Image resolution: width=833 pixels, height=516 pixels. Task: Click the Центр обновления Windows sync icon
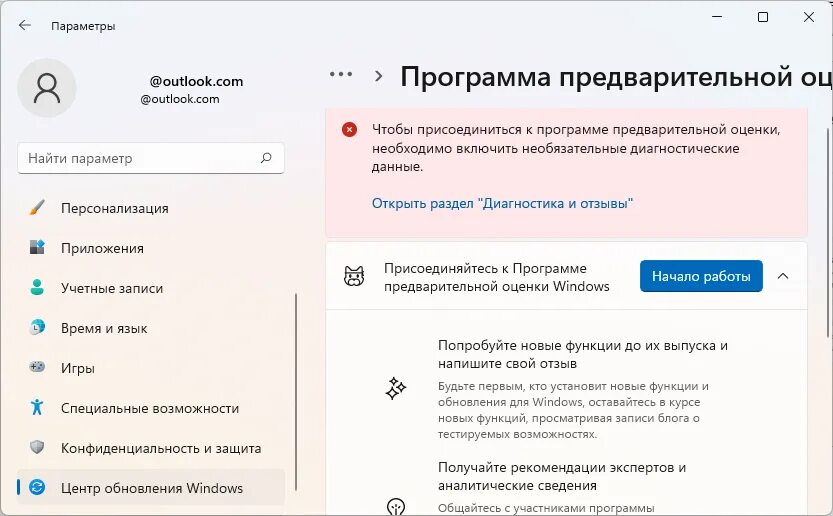click(x=37, y=487)
